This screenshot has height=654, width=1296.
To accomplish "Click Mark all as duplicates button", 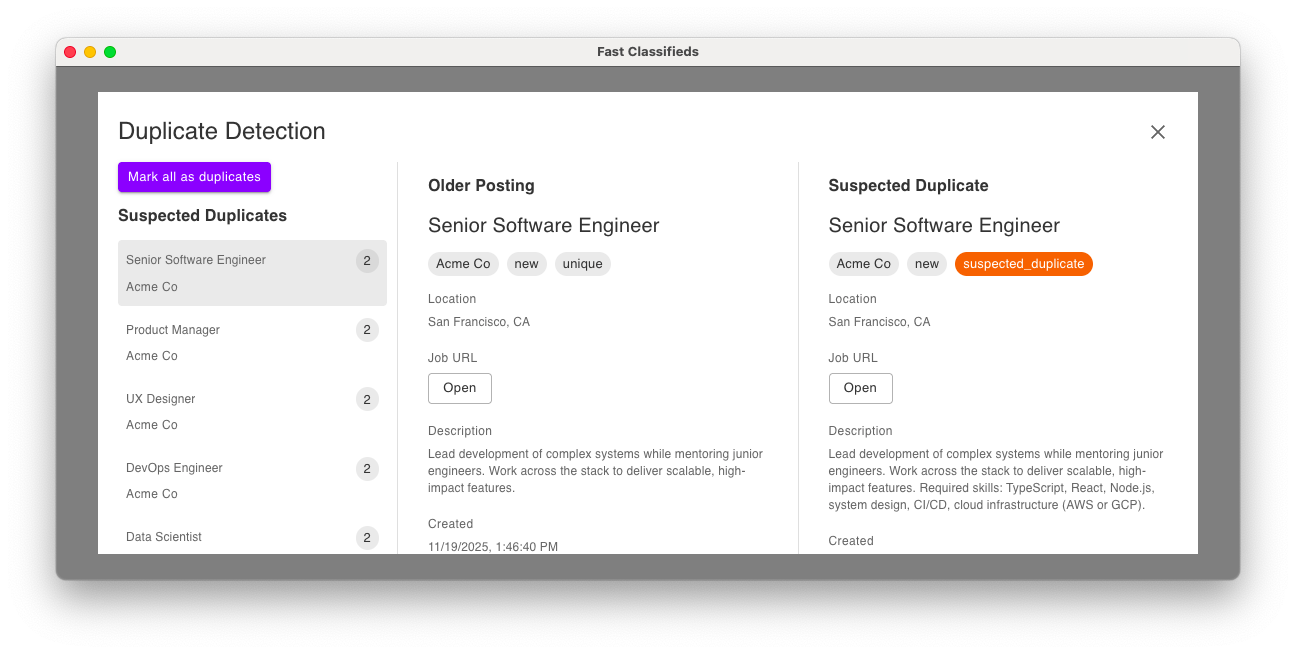I will [194, 177].
